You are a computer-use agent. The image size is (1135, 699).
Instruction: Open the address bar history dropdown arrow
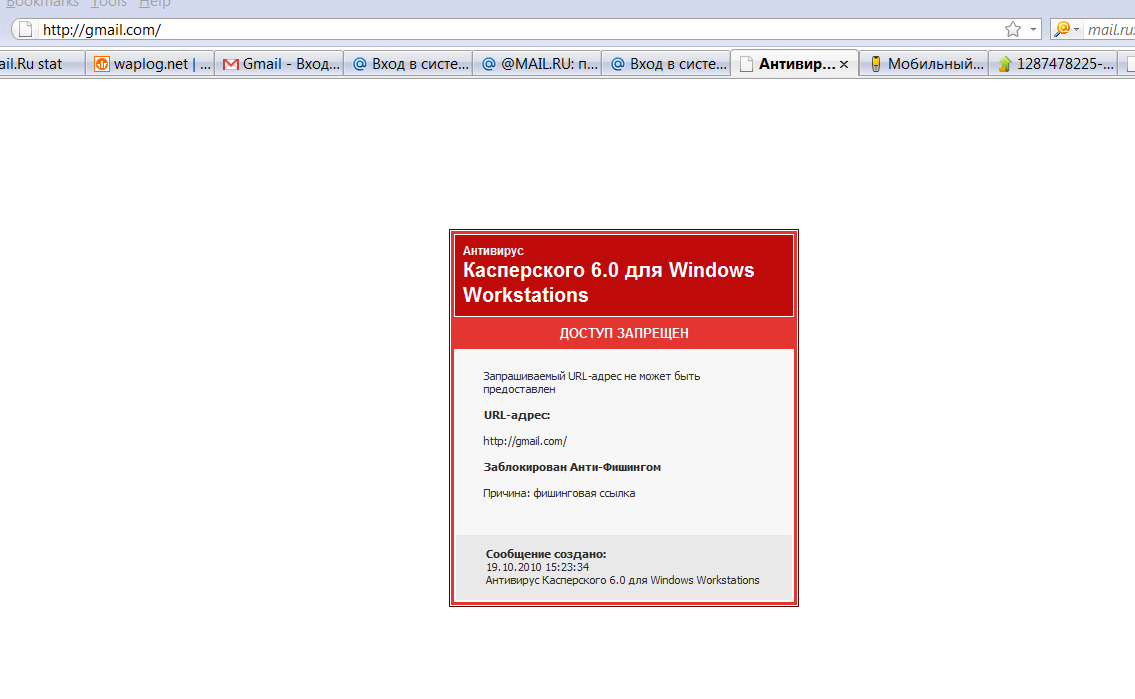tap(1033, 30)
